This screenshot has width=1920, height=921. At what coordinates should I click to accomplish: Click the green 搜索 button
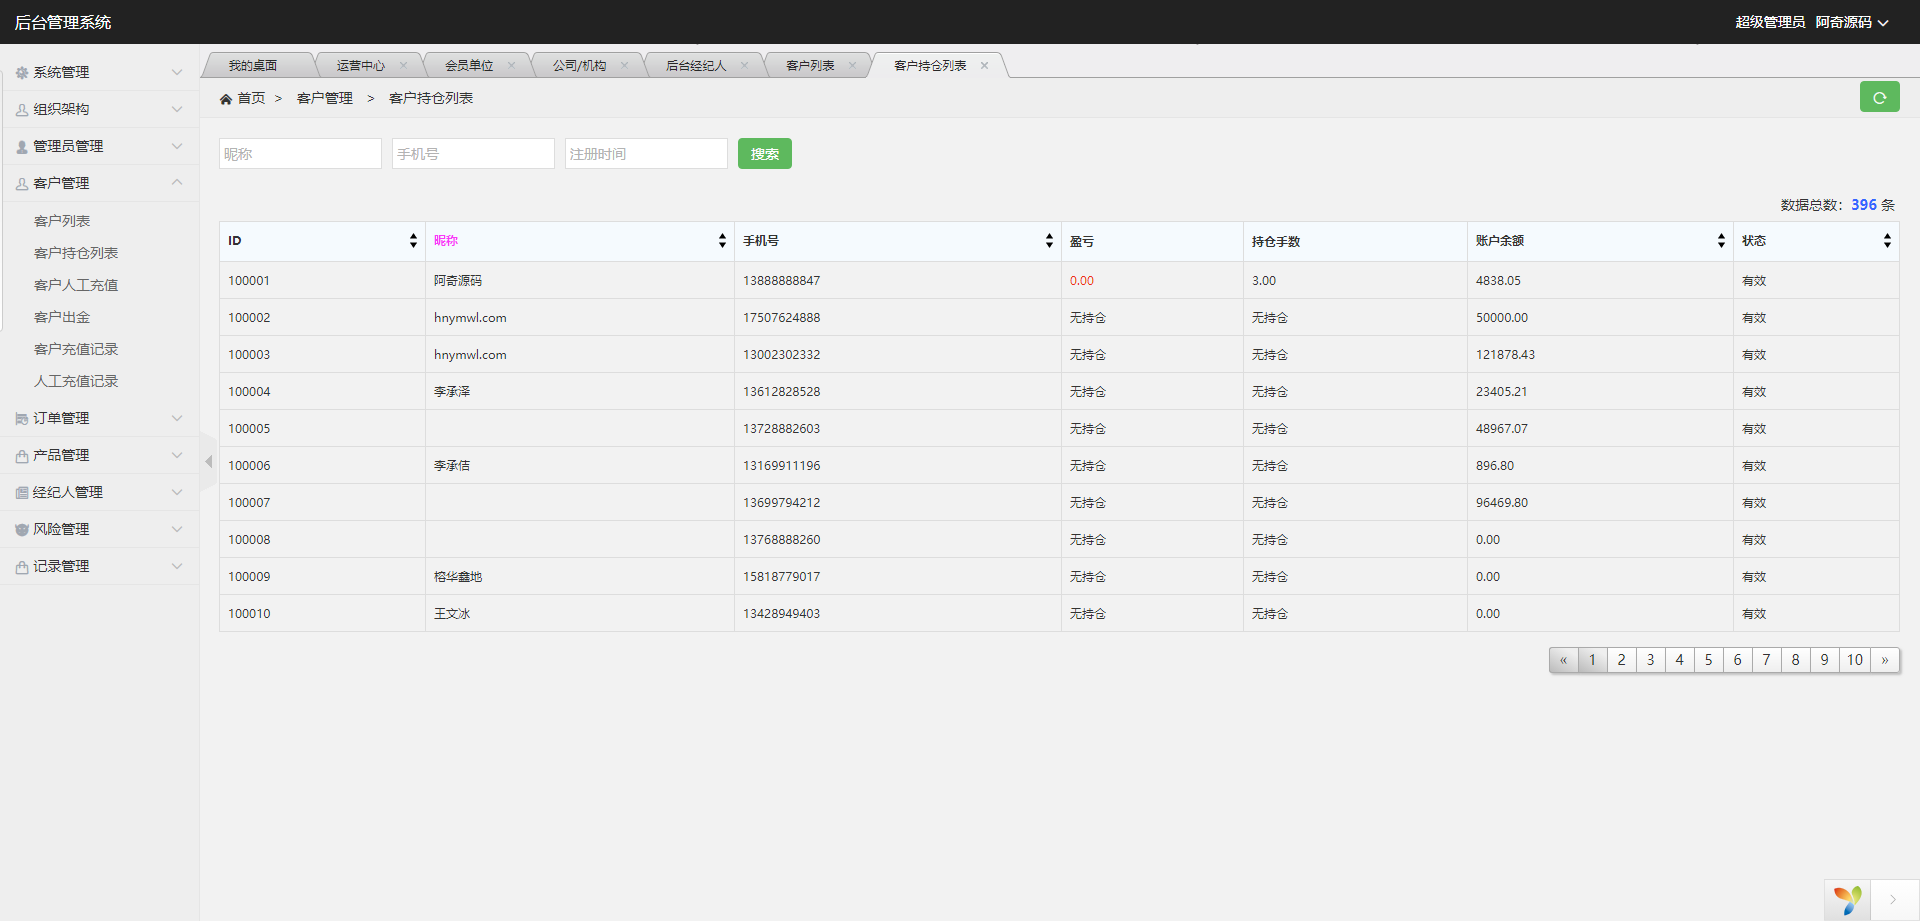point(764,154)
